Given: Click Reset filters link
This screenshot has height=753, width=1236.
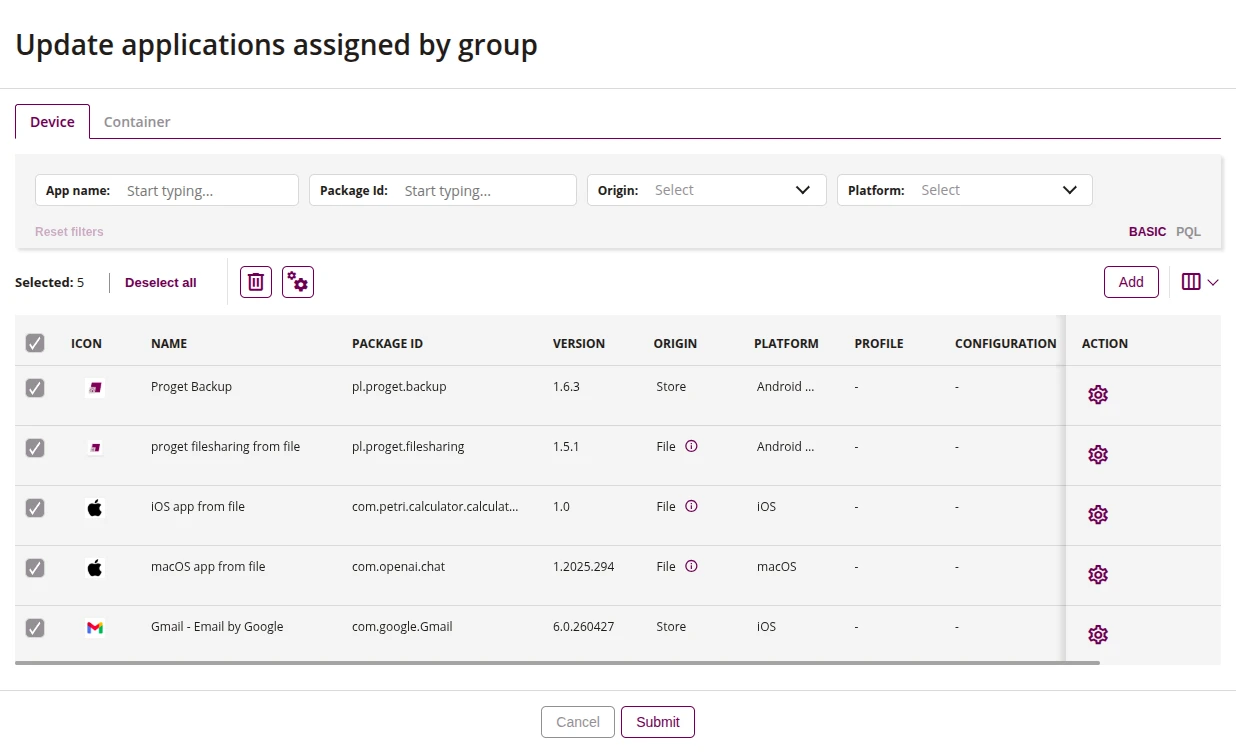Looking at the screenshot, I should 69,231.
